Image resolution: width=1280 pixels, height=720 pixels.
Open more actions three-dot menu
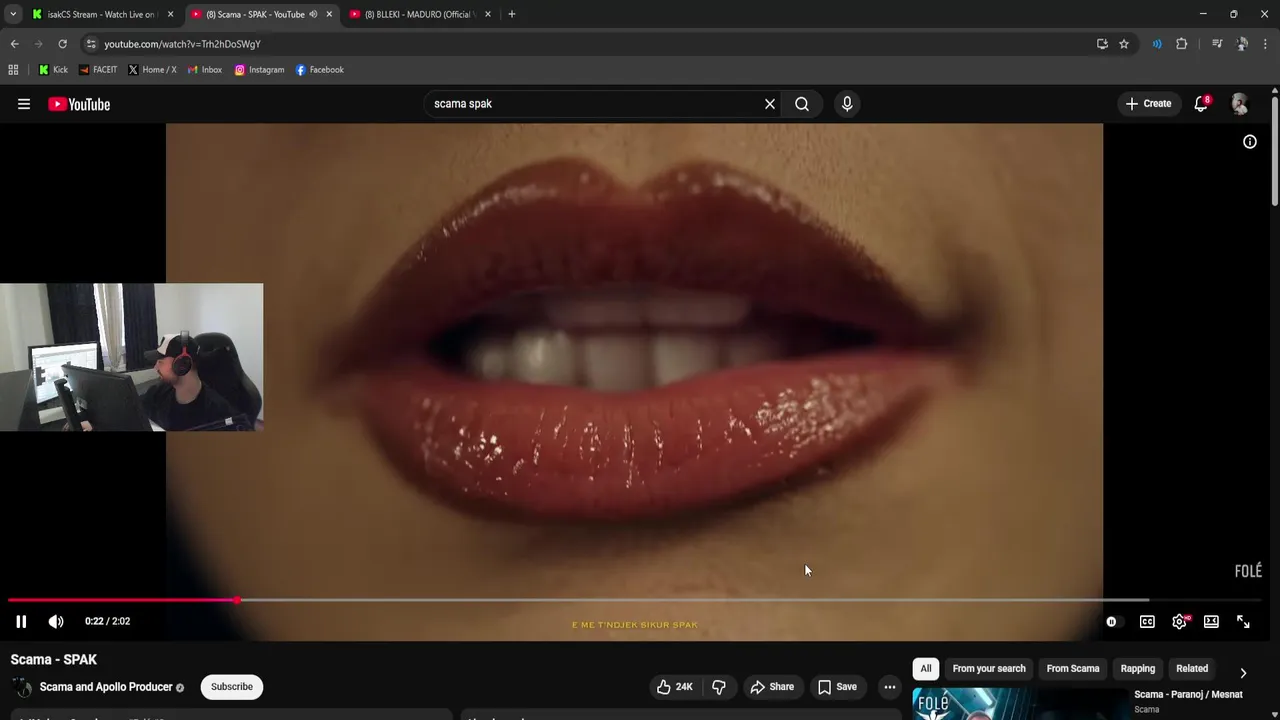point(889,687)
